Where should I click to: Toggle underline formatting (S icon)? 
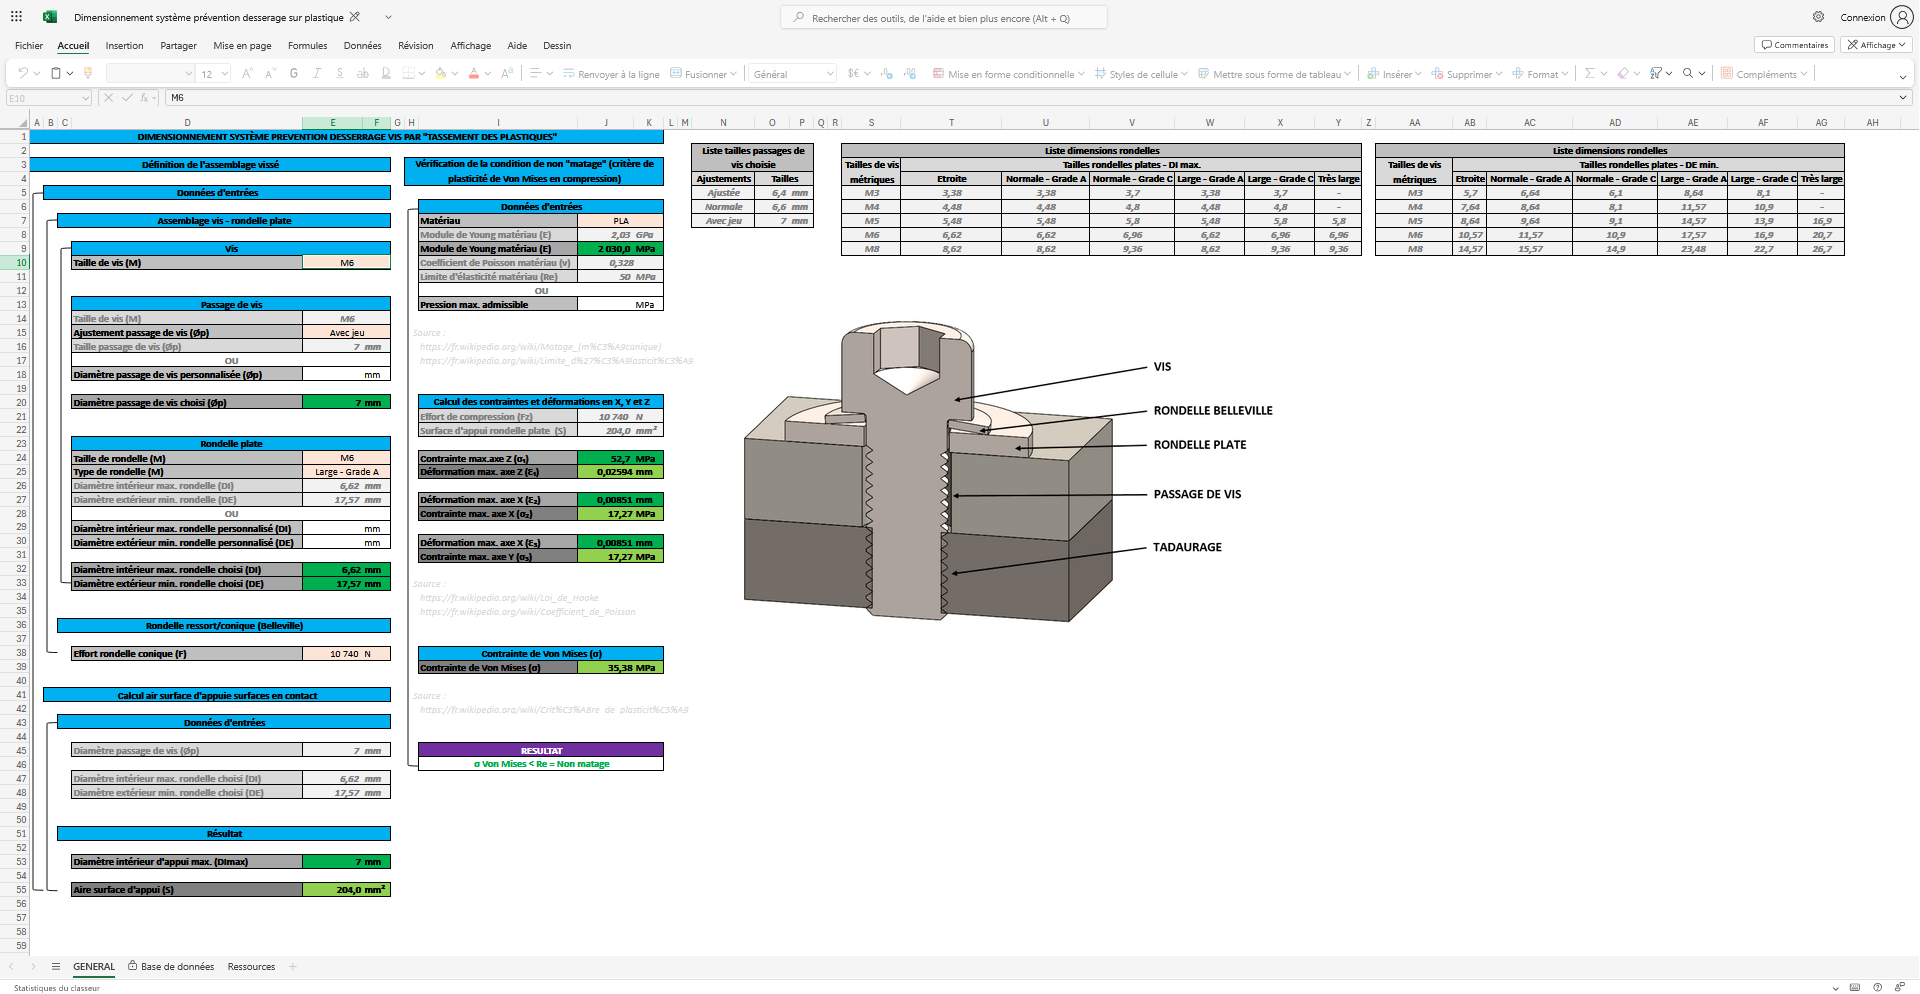[x=340, y=73]
